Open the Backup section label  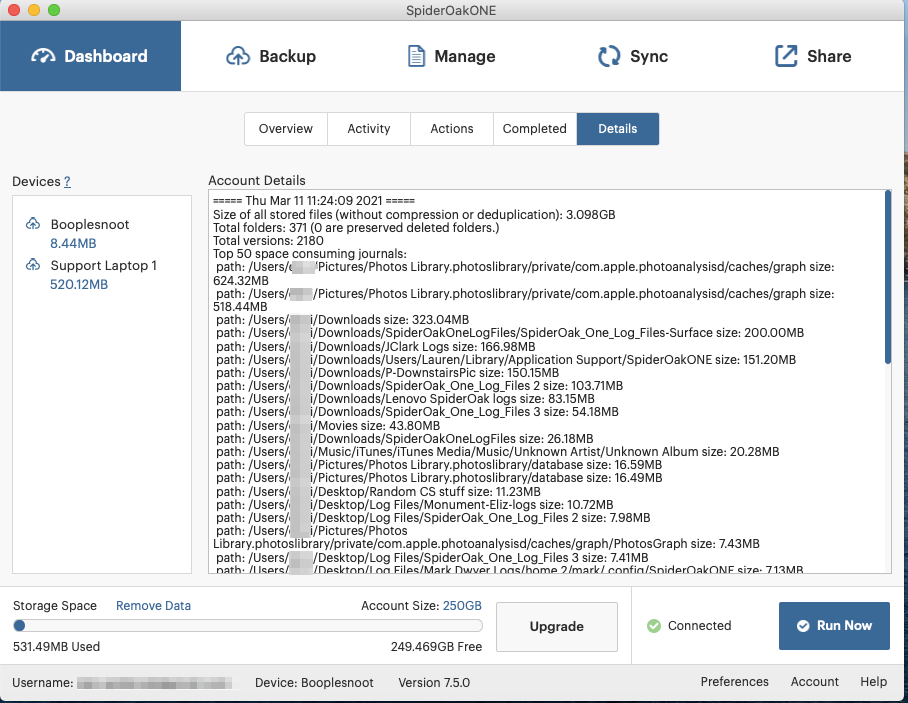287,56
